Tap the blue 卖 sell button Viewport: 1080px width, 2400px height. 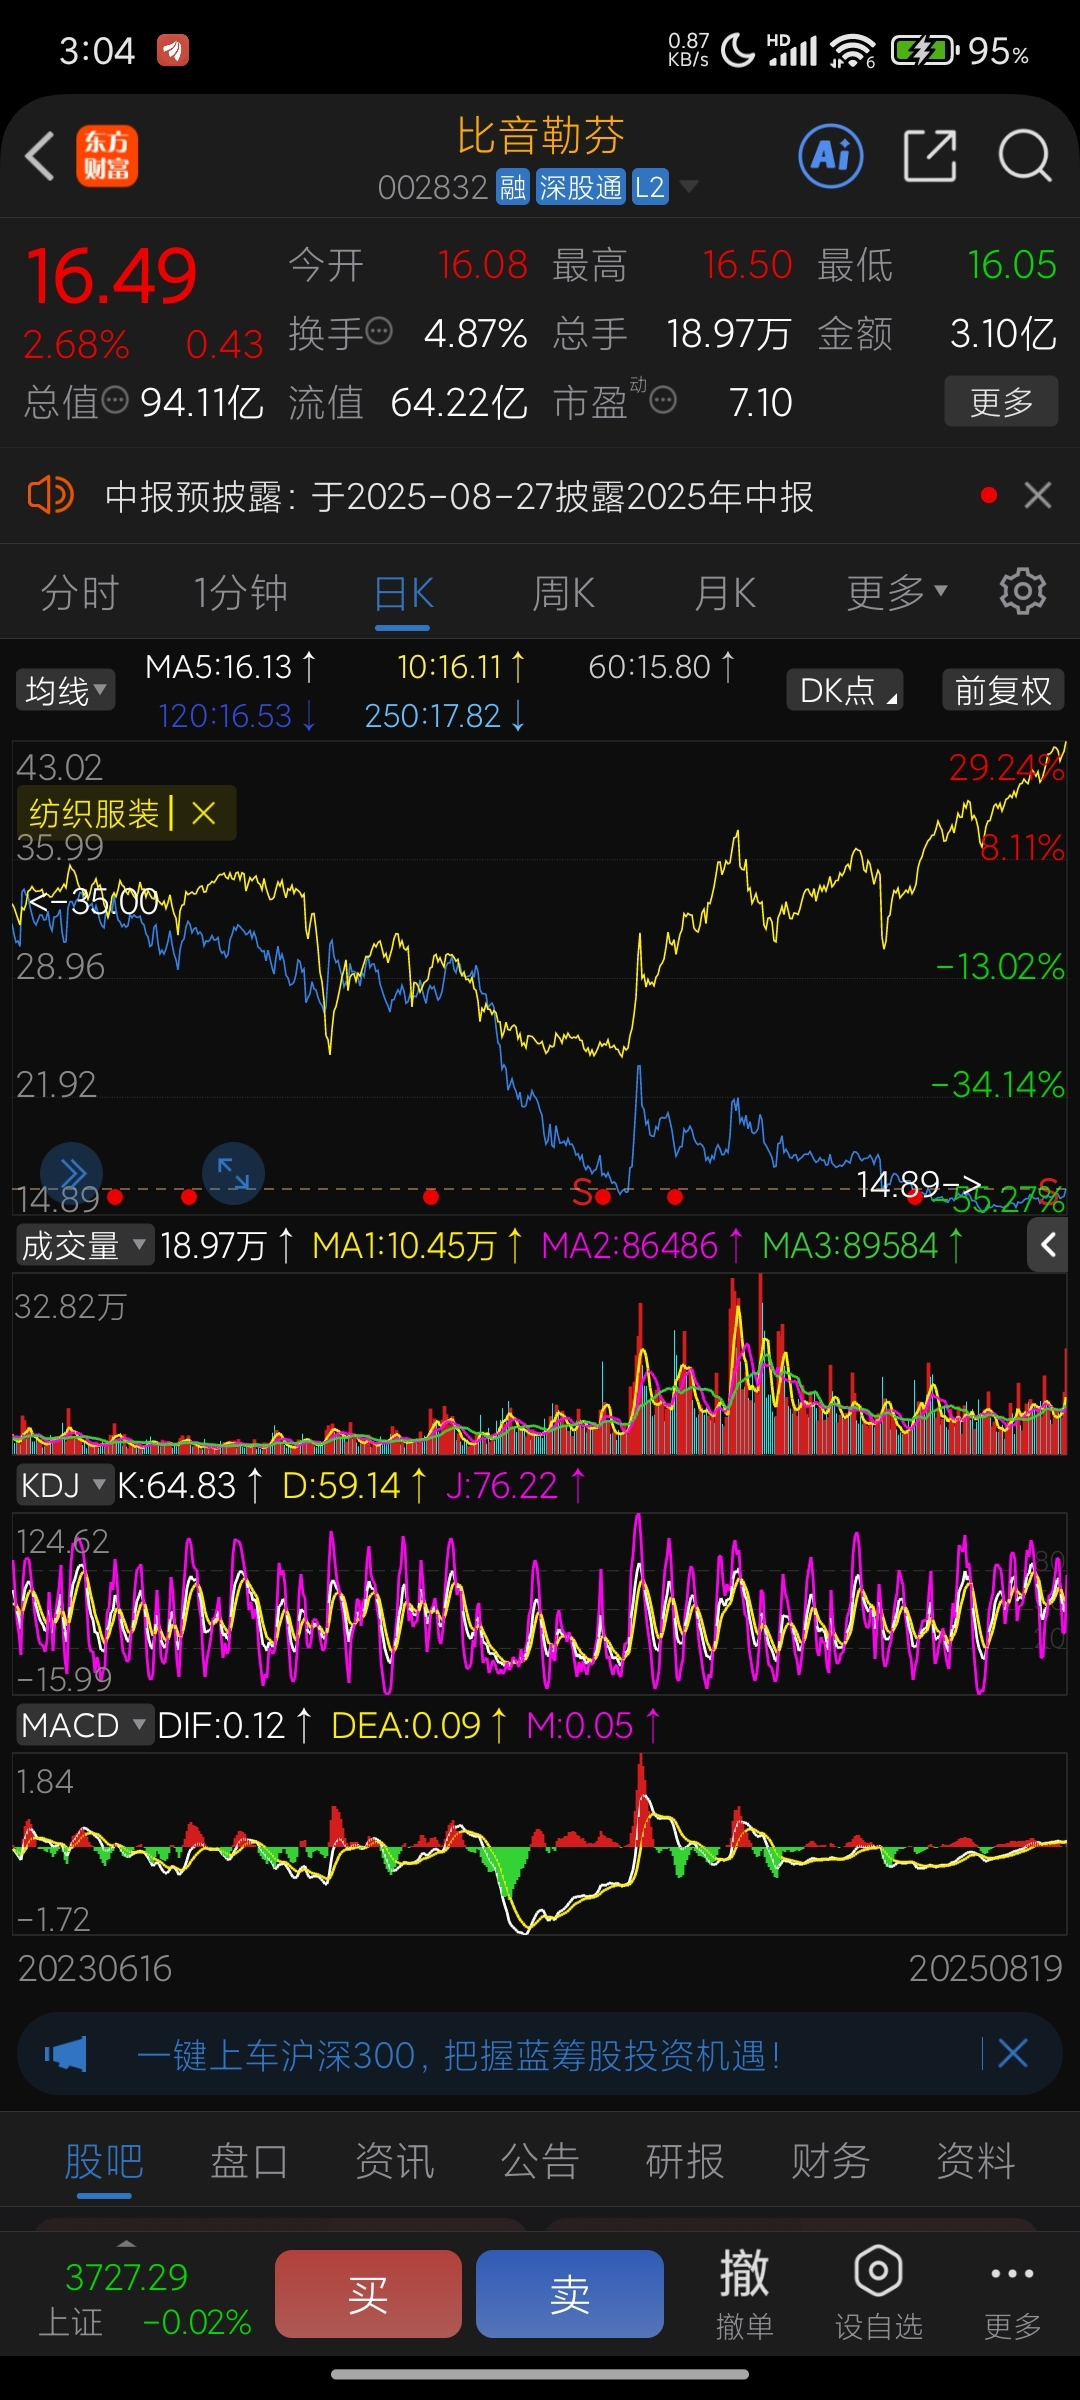(570, 2294)
